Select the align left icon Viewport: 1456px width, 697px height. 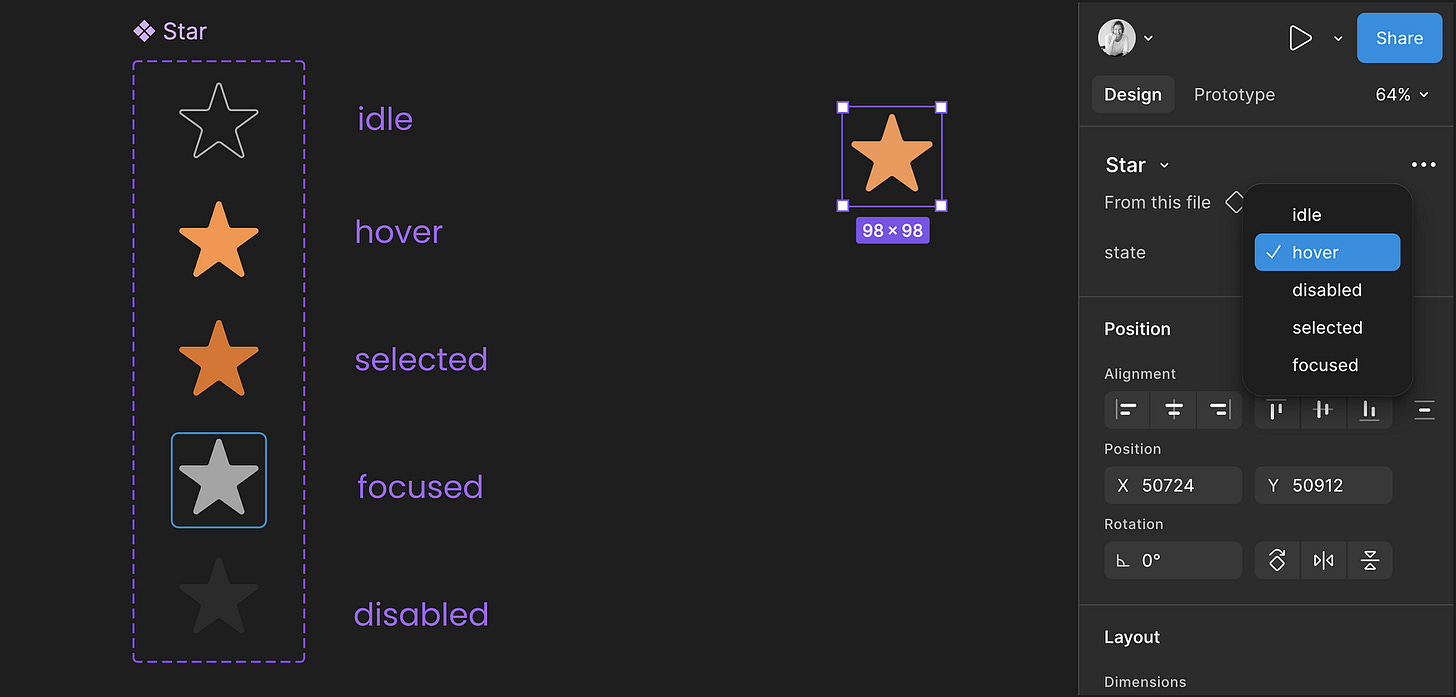[x=1126, y=410]
